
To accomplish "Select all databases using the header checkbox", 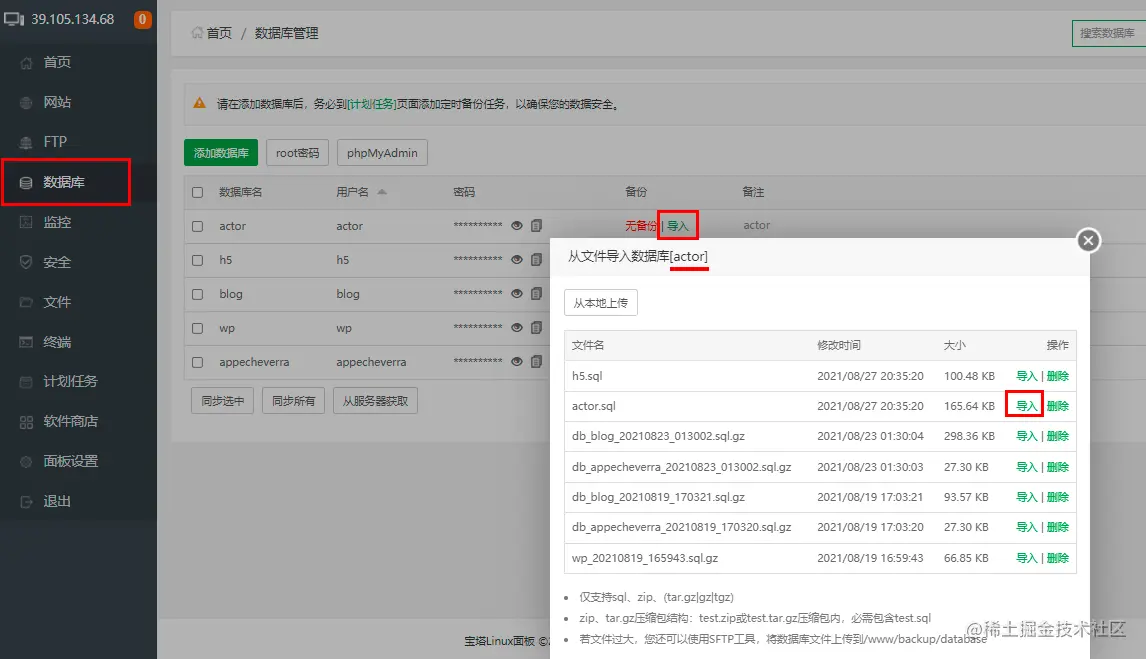I will pyautogui.click(x=197, y=192).
